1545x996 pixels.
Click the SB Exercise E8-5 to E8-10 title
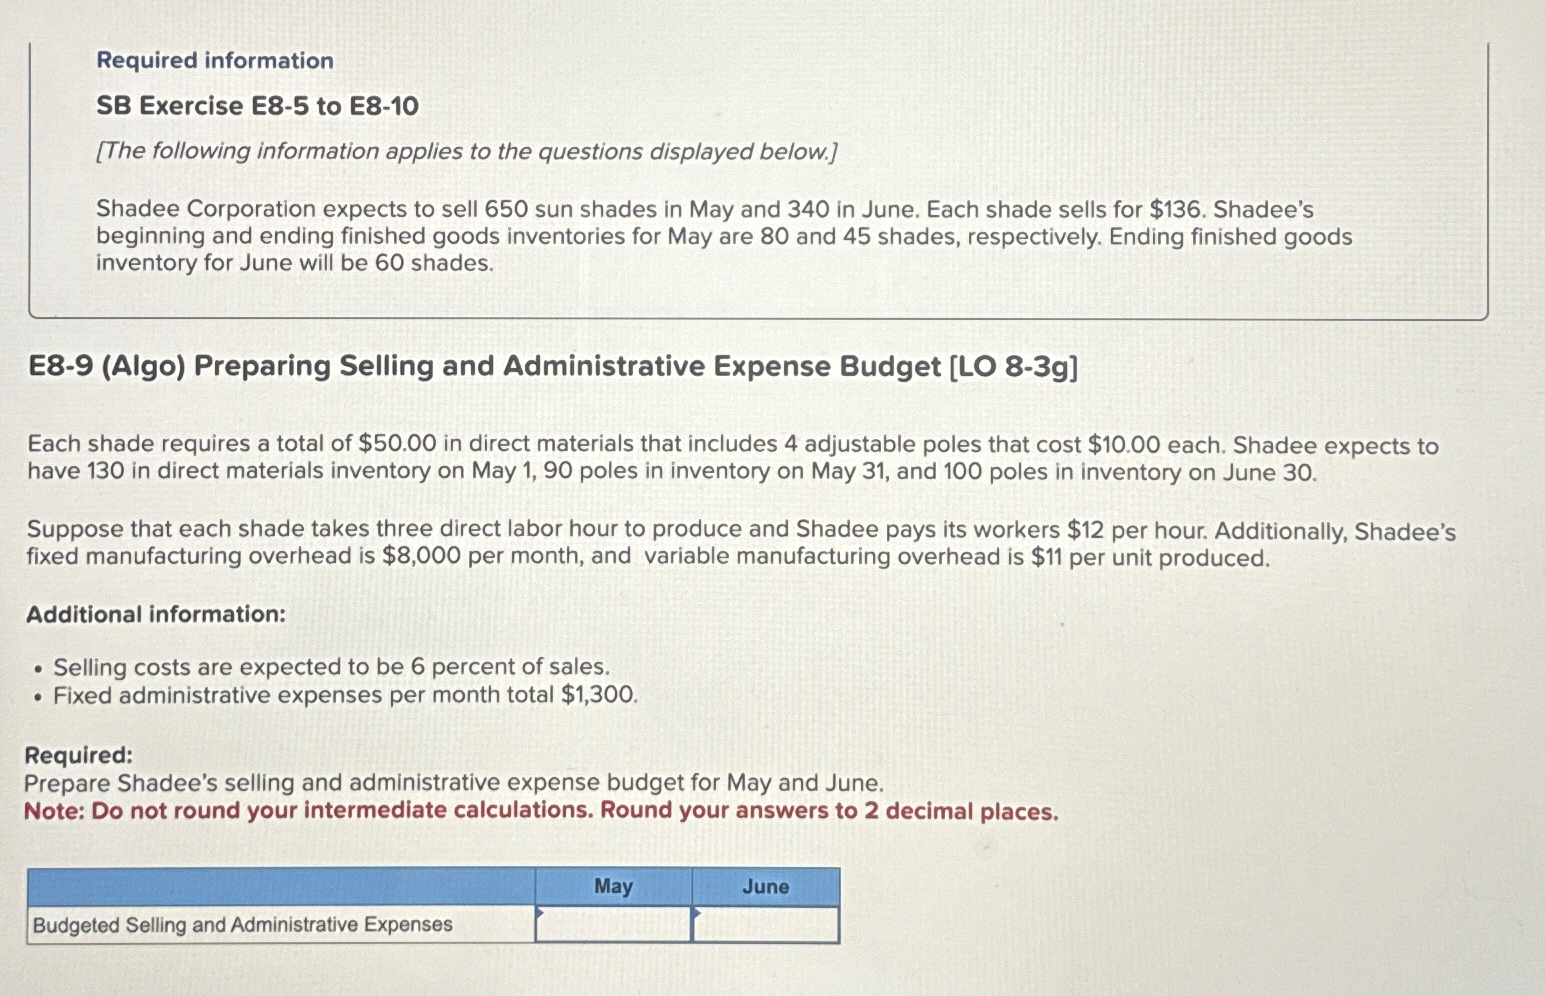pyautogui.click(x=259, y=105)
